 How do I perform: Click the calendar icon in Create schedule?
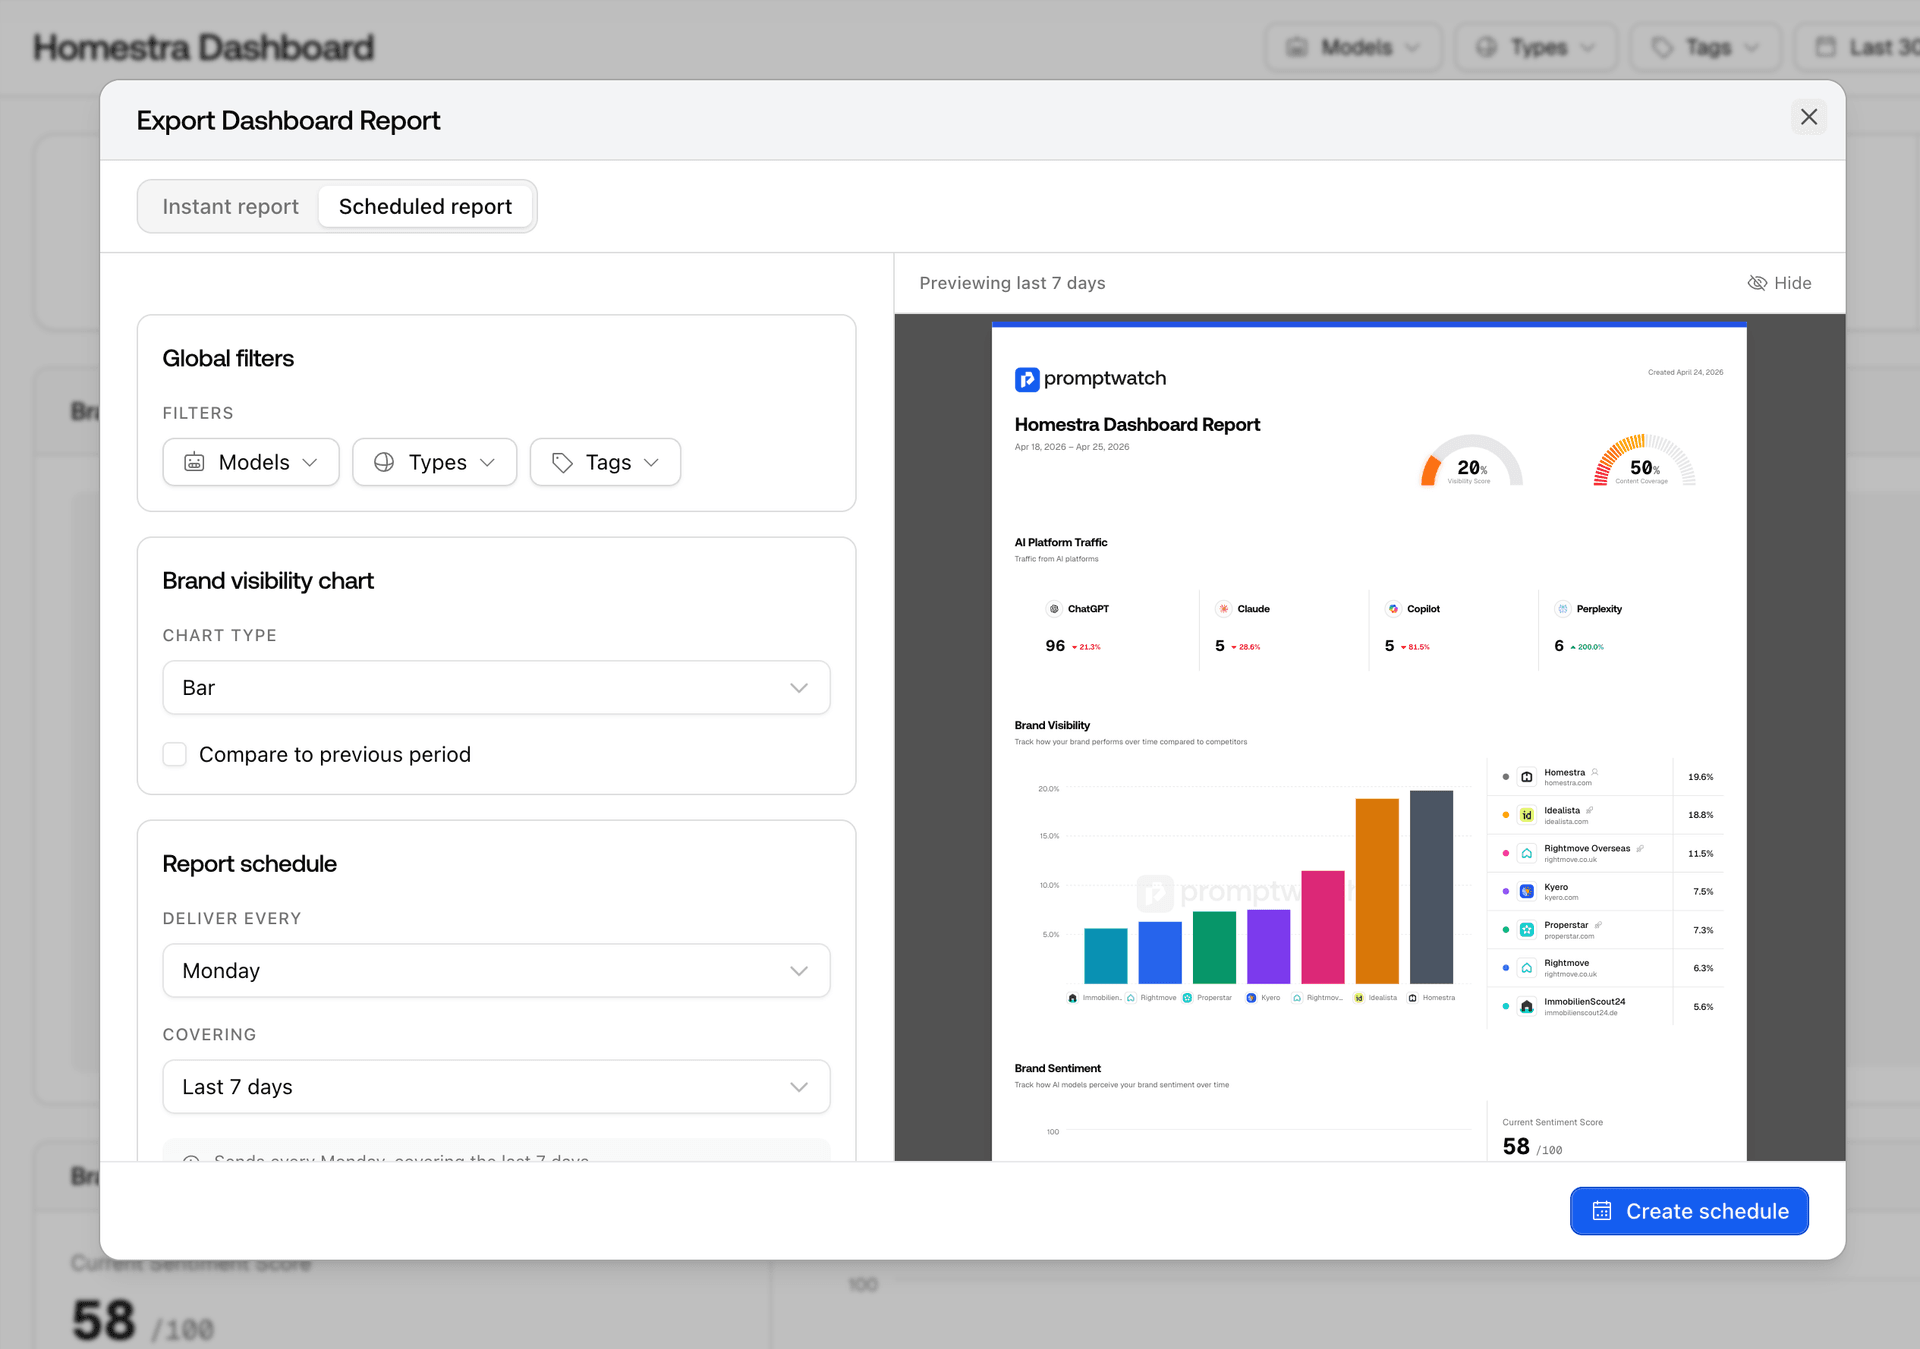[1602, 1211]
